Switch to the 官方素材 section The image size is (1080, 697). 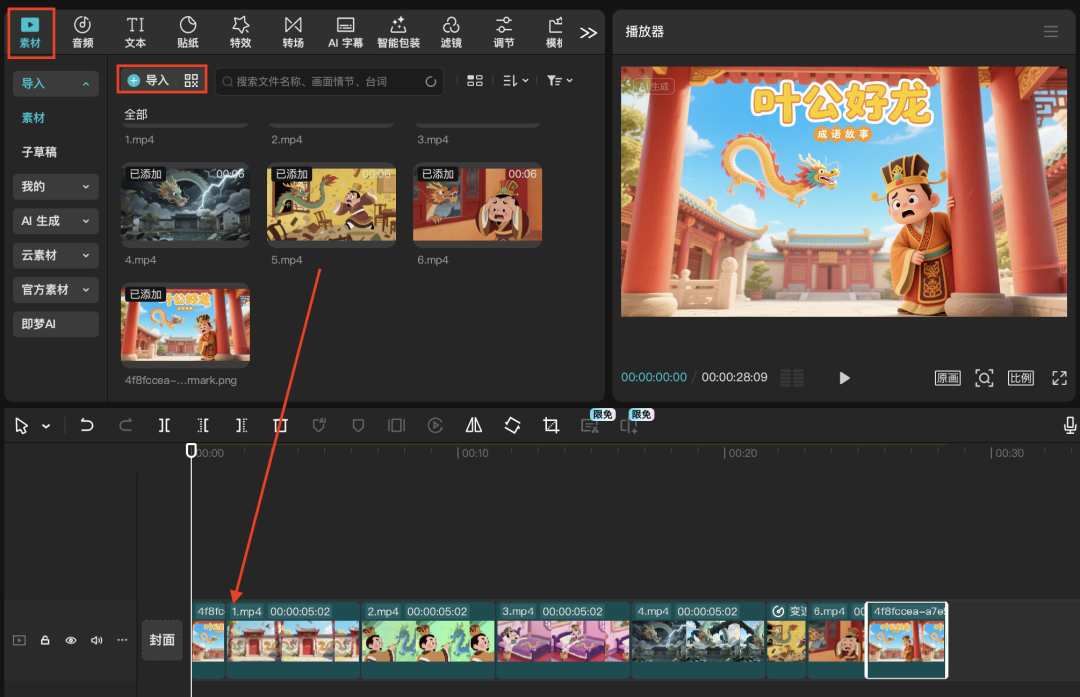(55, 289)
